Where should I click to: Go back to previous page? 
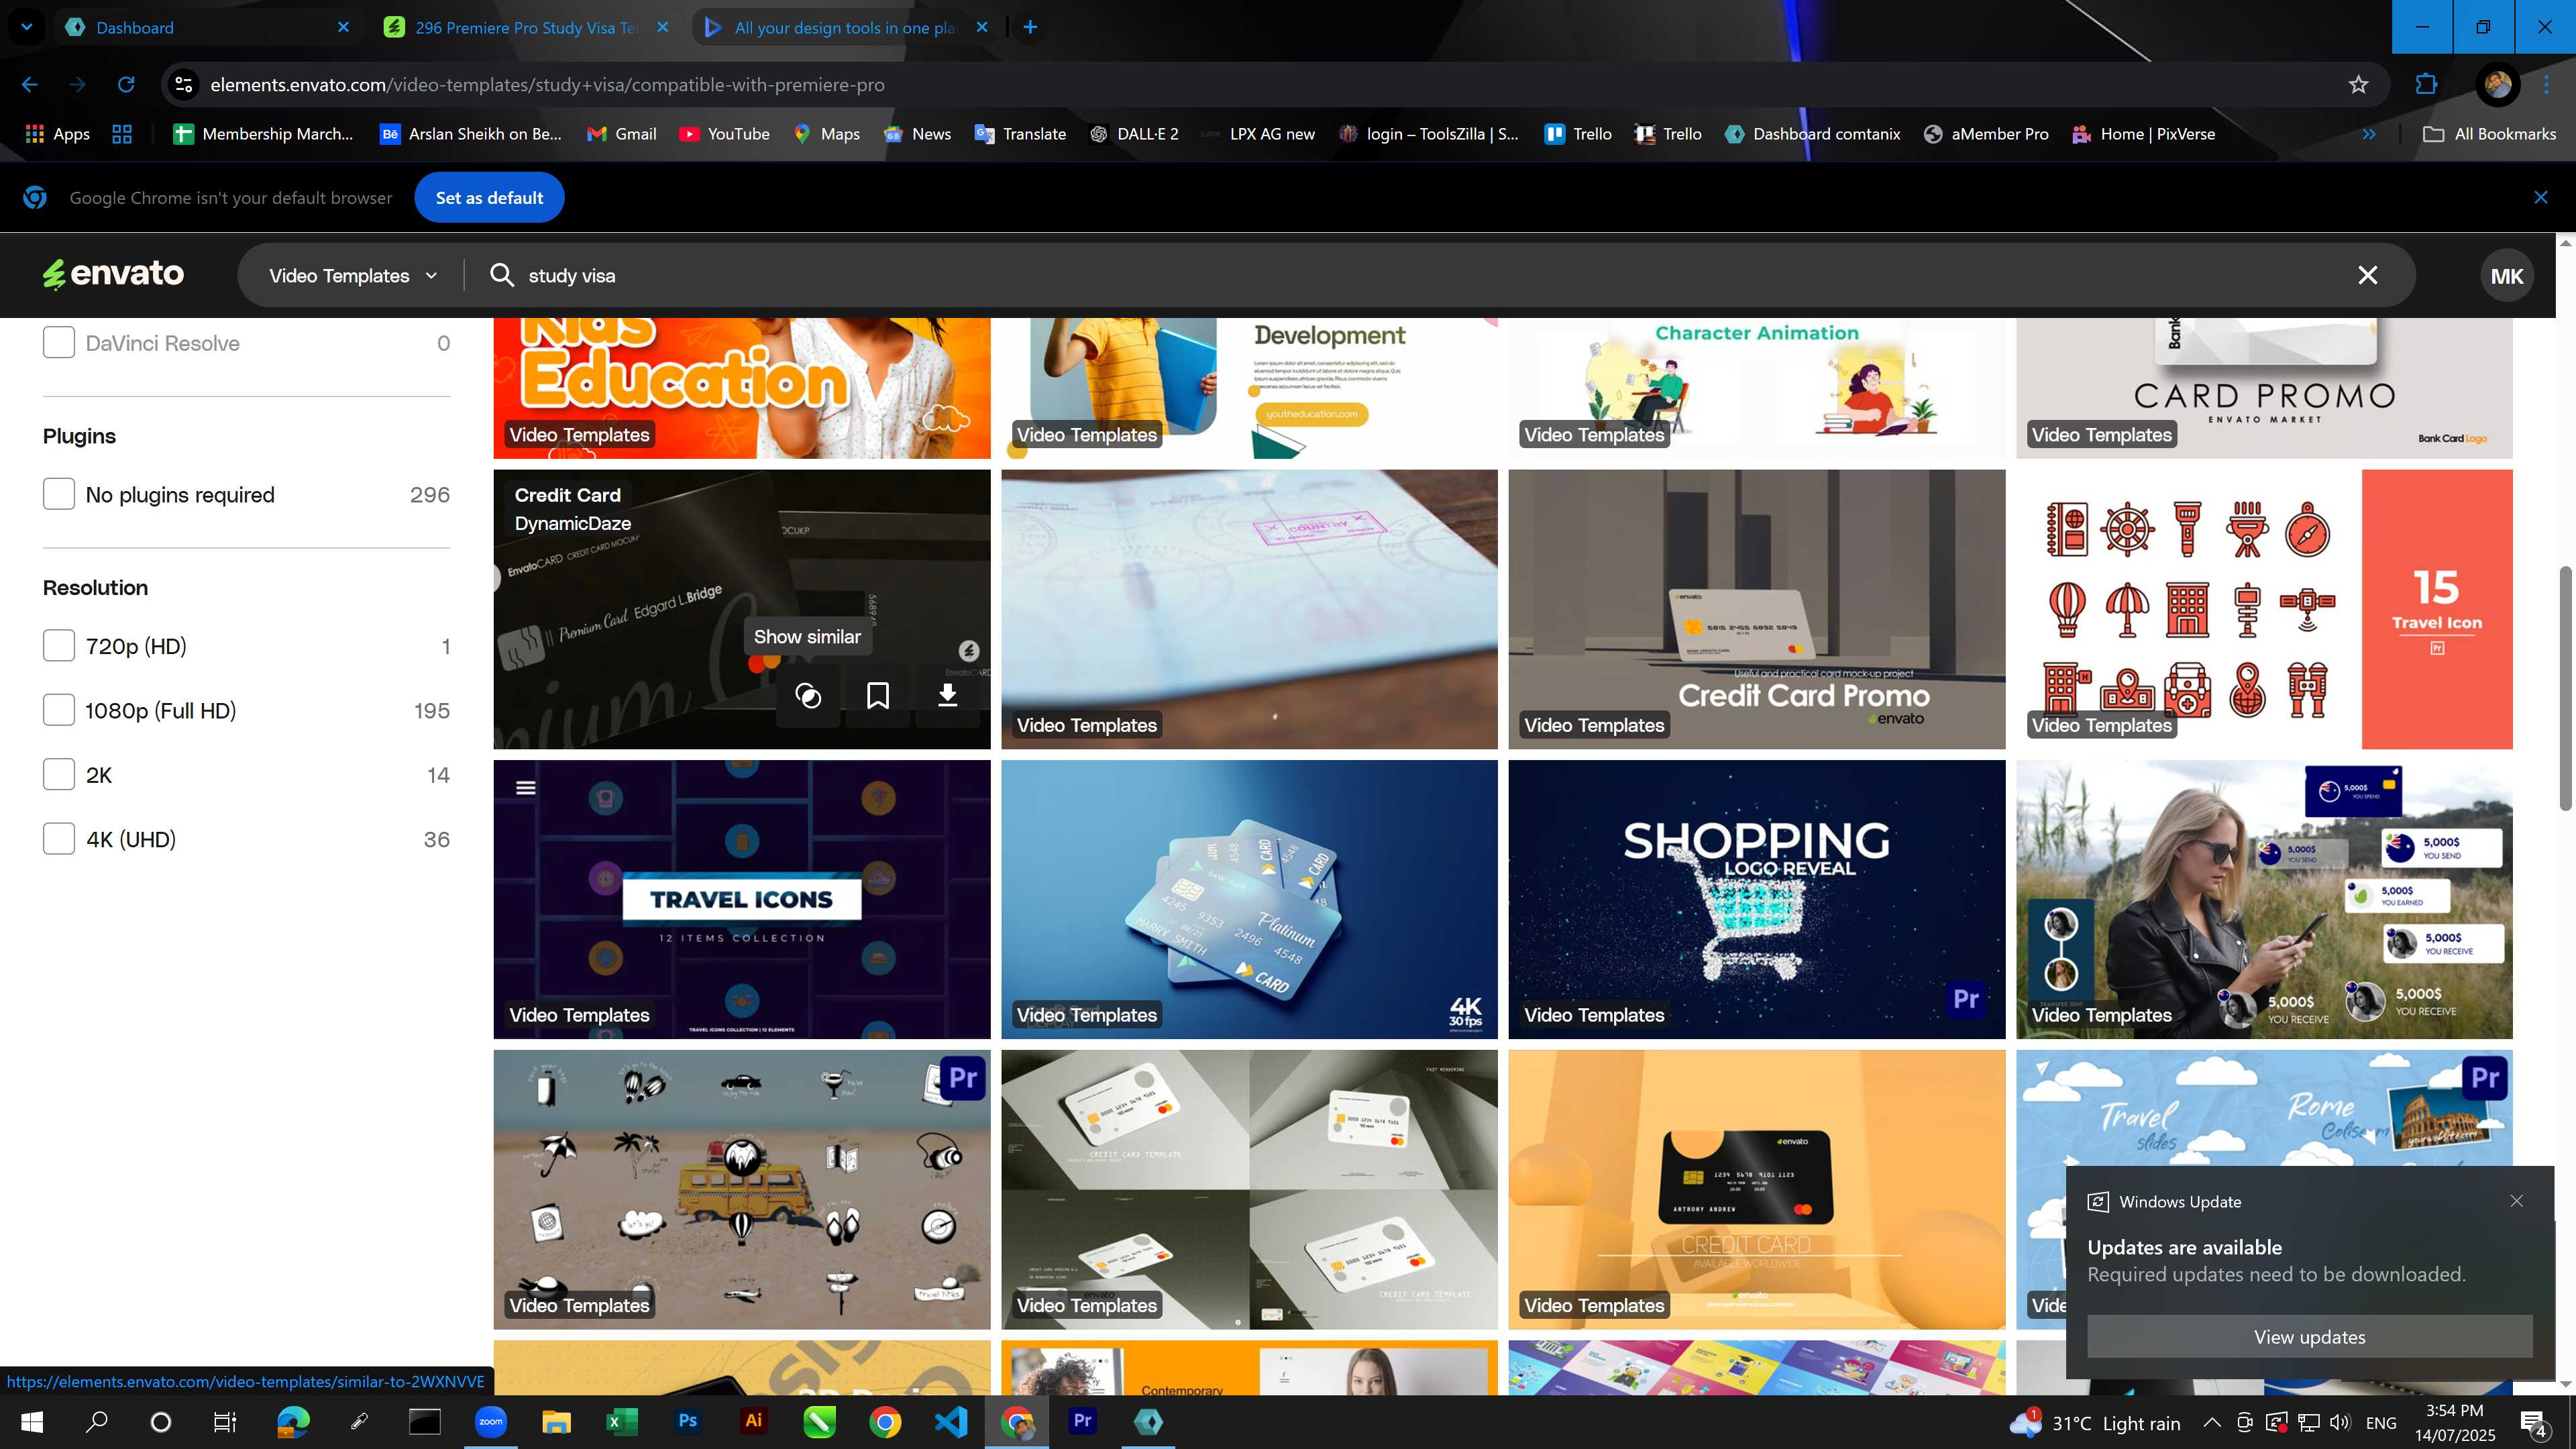[x=30, y=85]
